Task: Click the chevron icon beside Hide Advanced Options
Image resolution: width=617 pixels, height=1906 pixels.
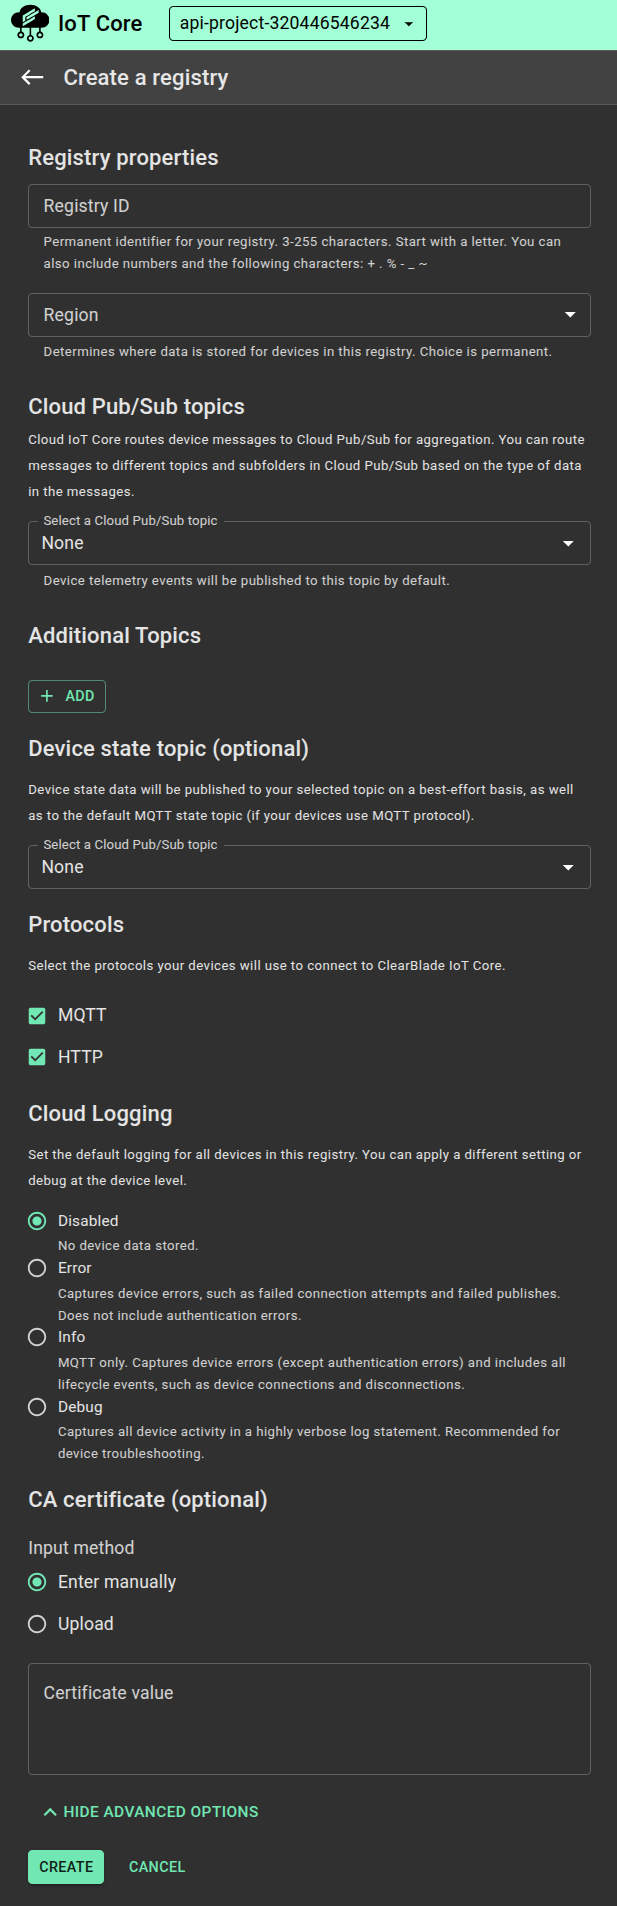Action: pyautogui.click(x=50, y=1812)
